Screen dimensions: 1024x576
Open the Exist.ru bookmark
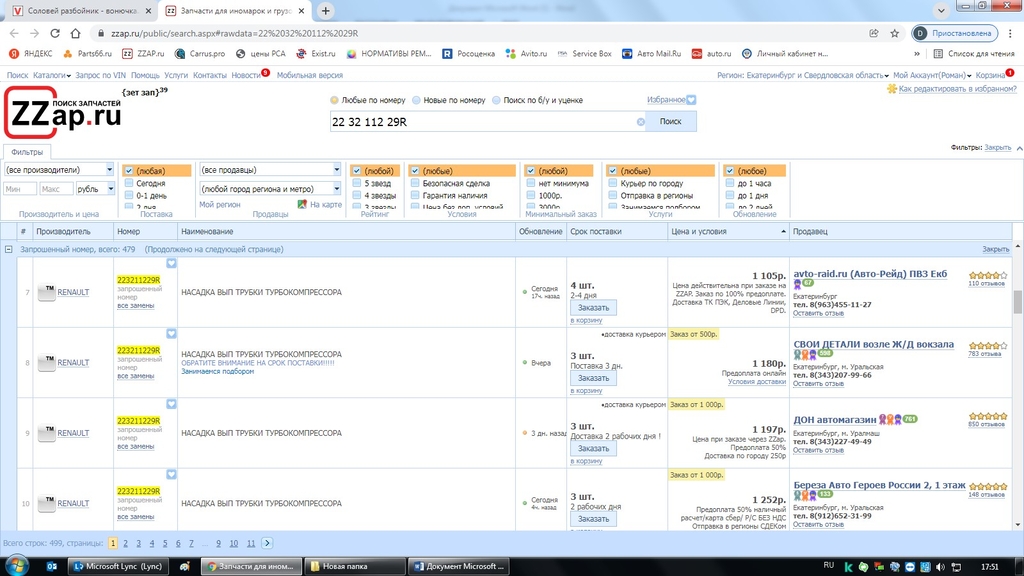pyautogui.click(x=315, y=54)
